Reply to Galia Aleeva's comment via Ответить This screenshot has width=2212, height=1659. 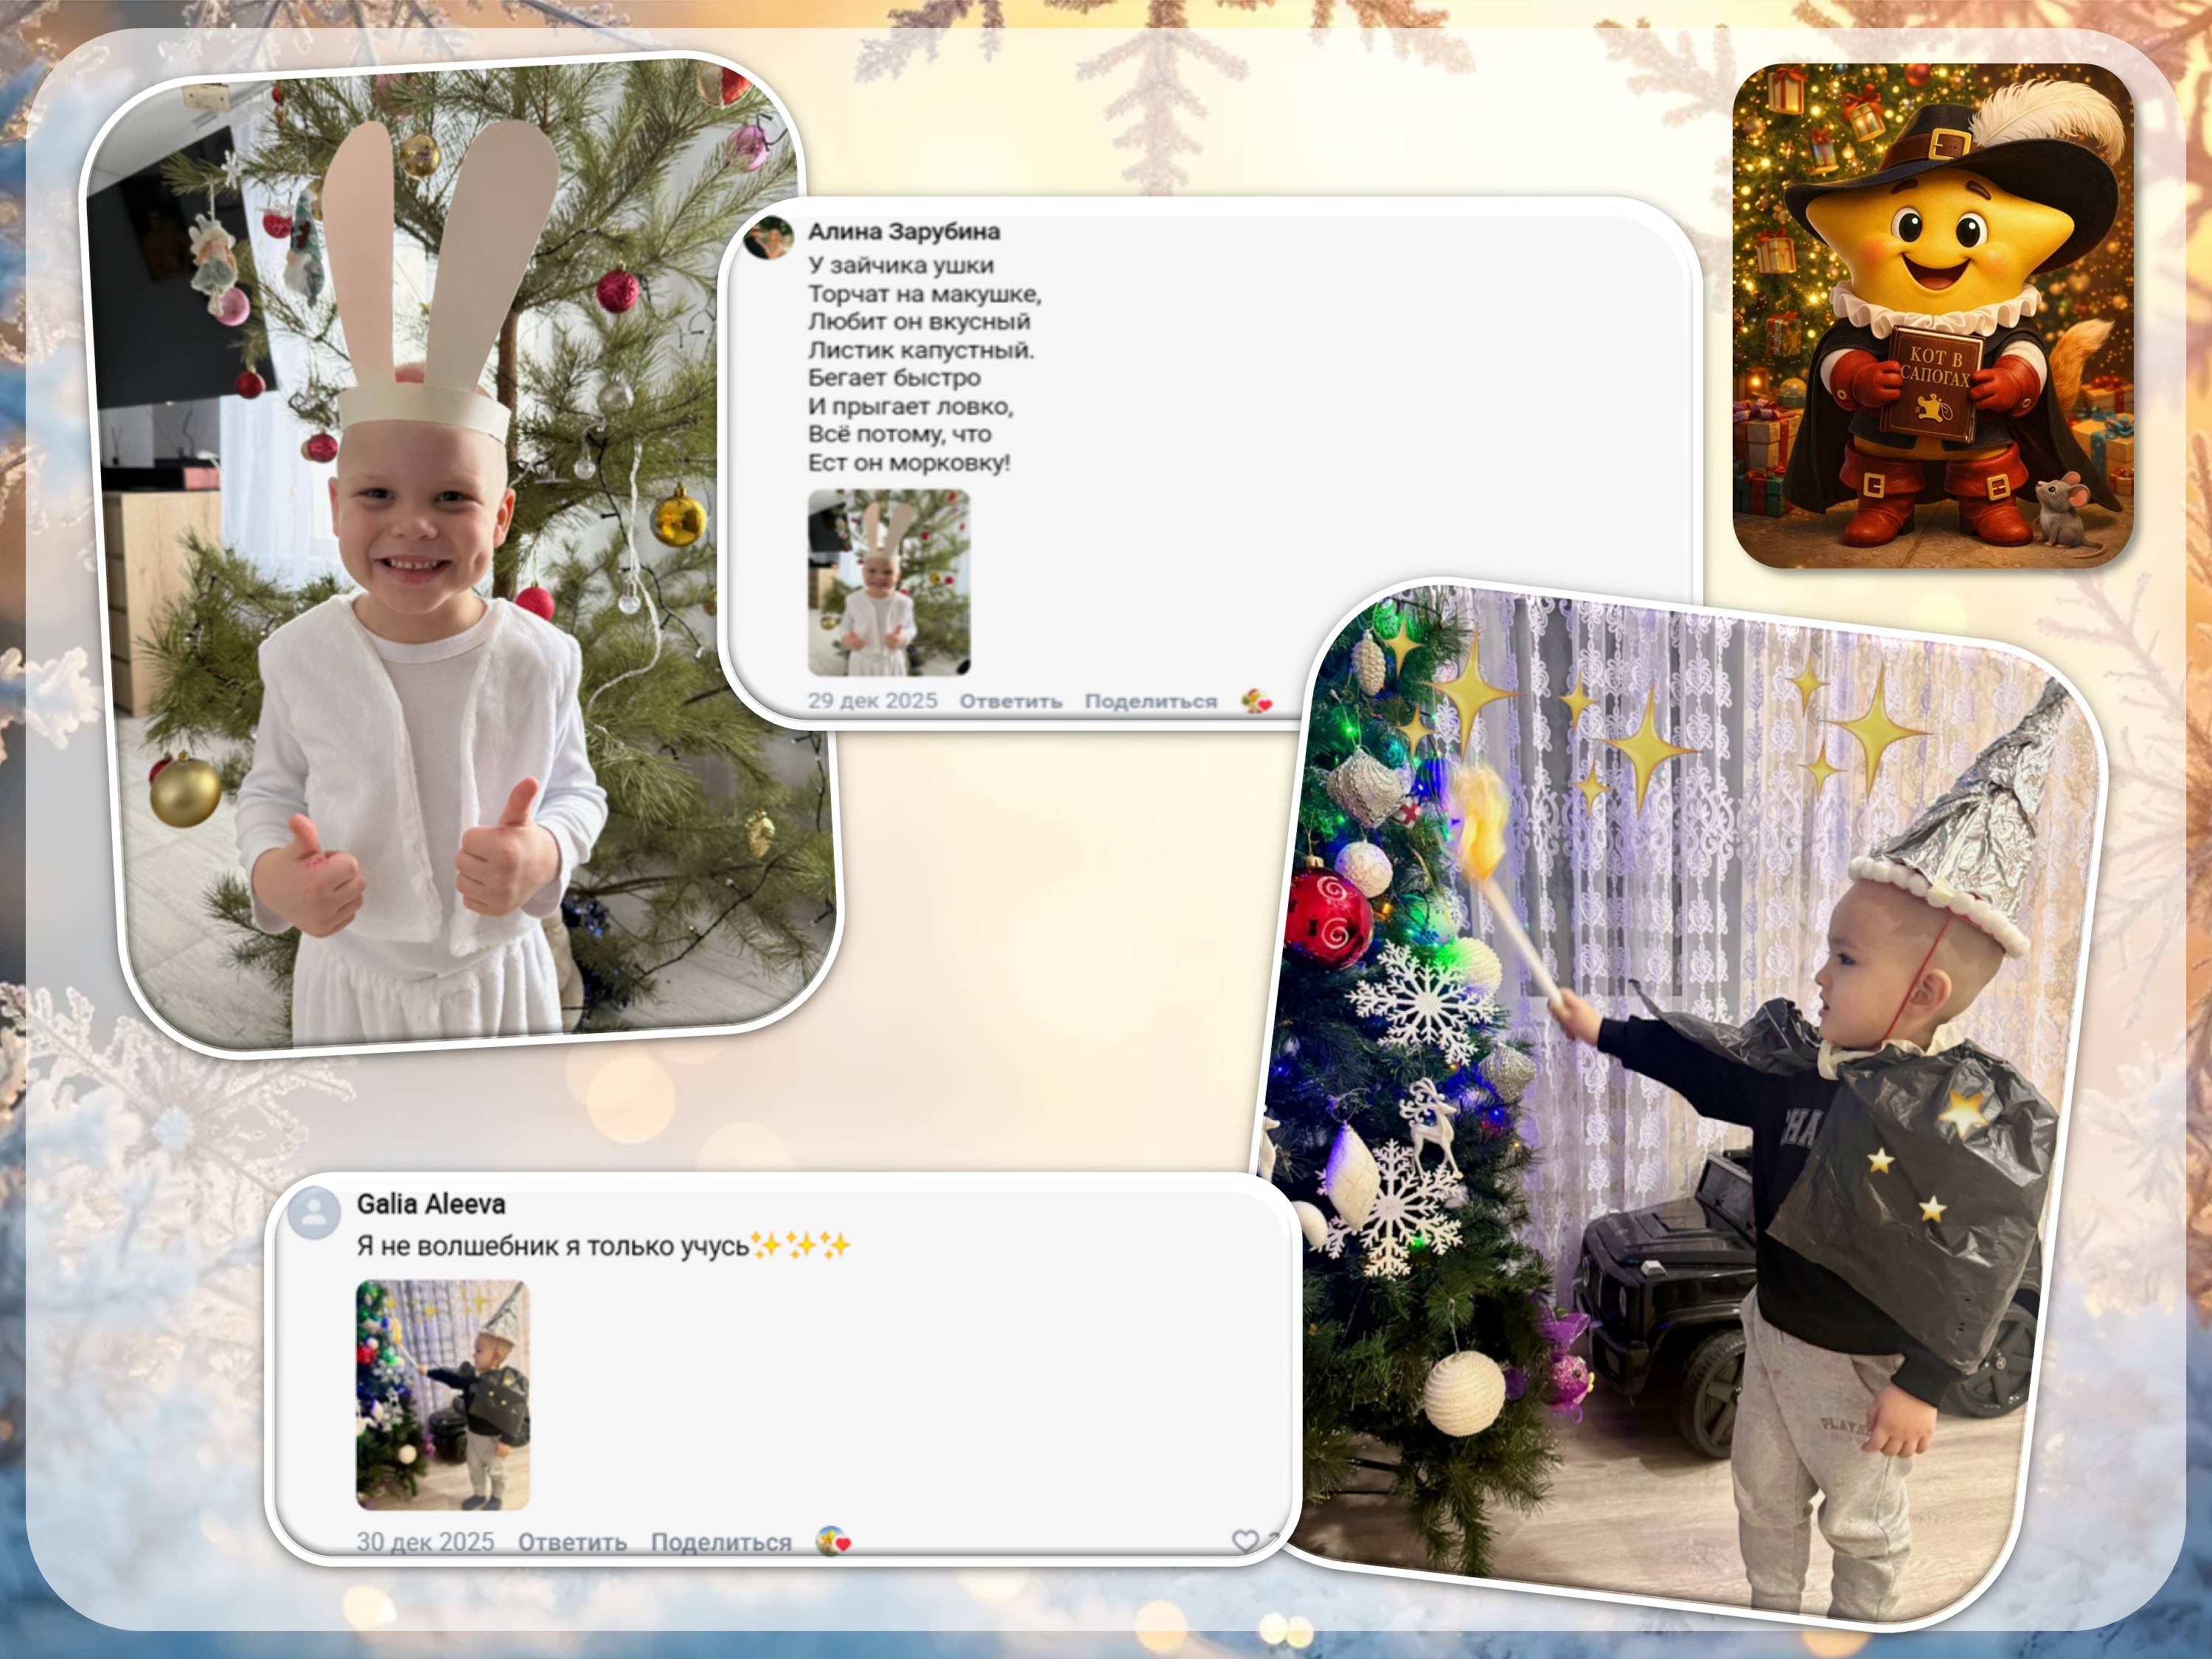572,1542
